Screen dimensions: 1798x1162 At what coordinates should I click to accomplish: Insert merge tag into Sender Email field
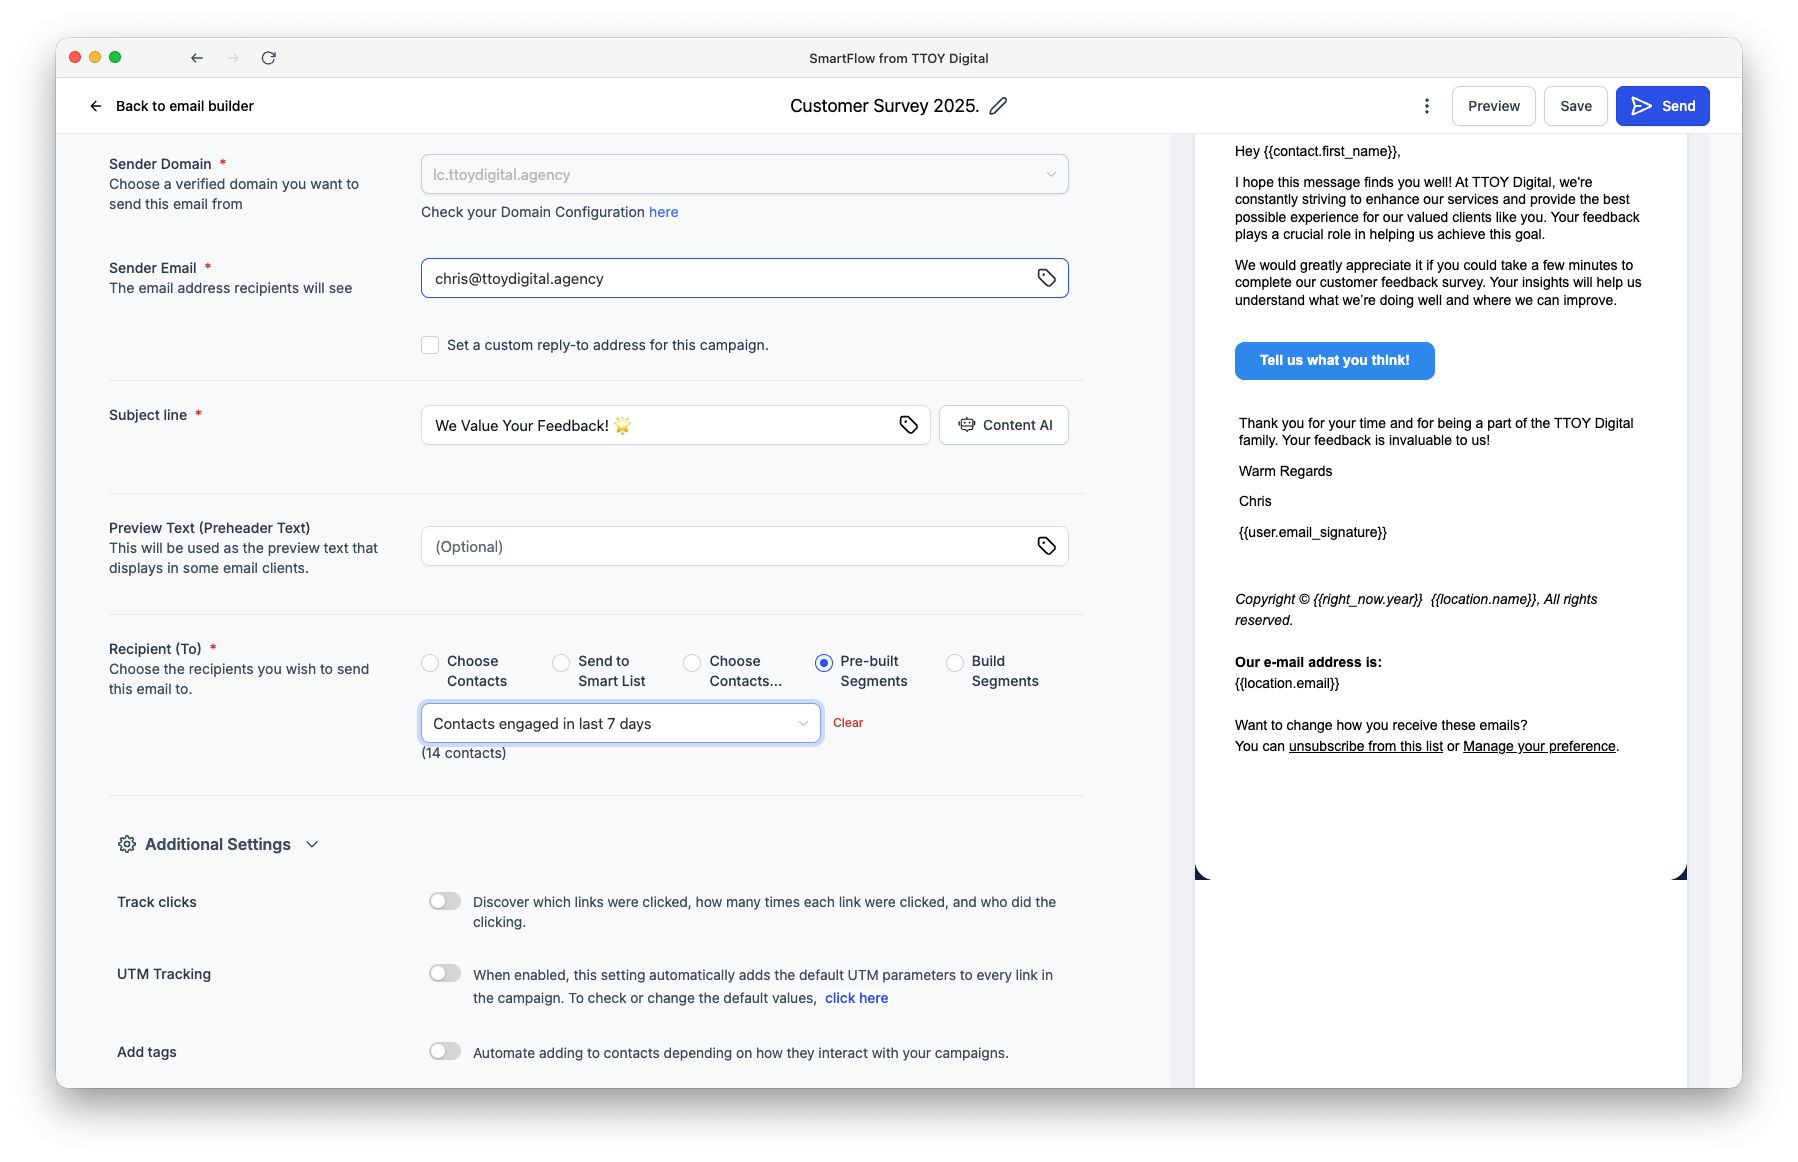click(1047, 277)
